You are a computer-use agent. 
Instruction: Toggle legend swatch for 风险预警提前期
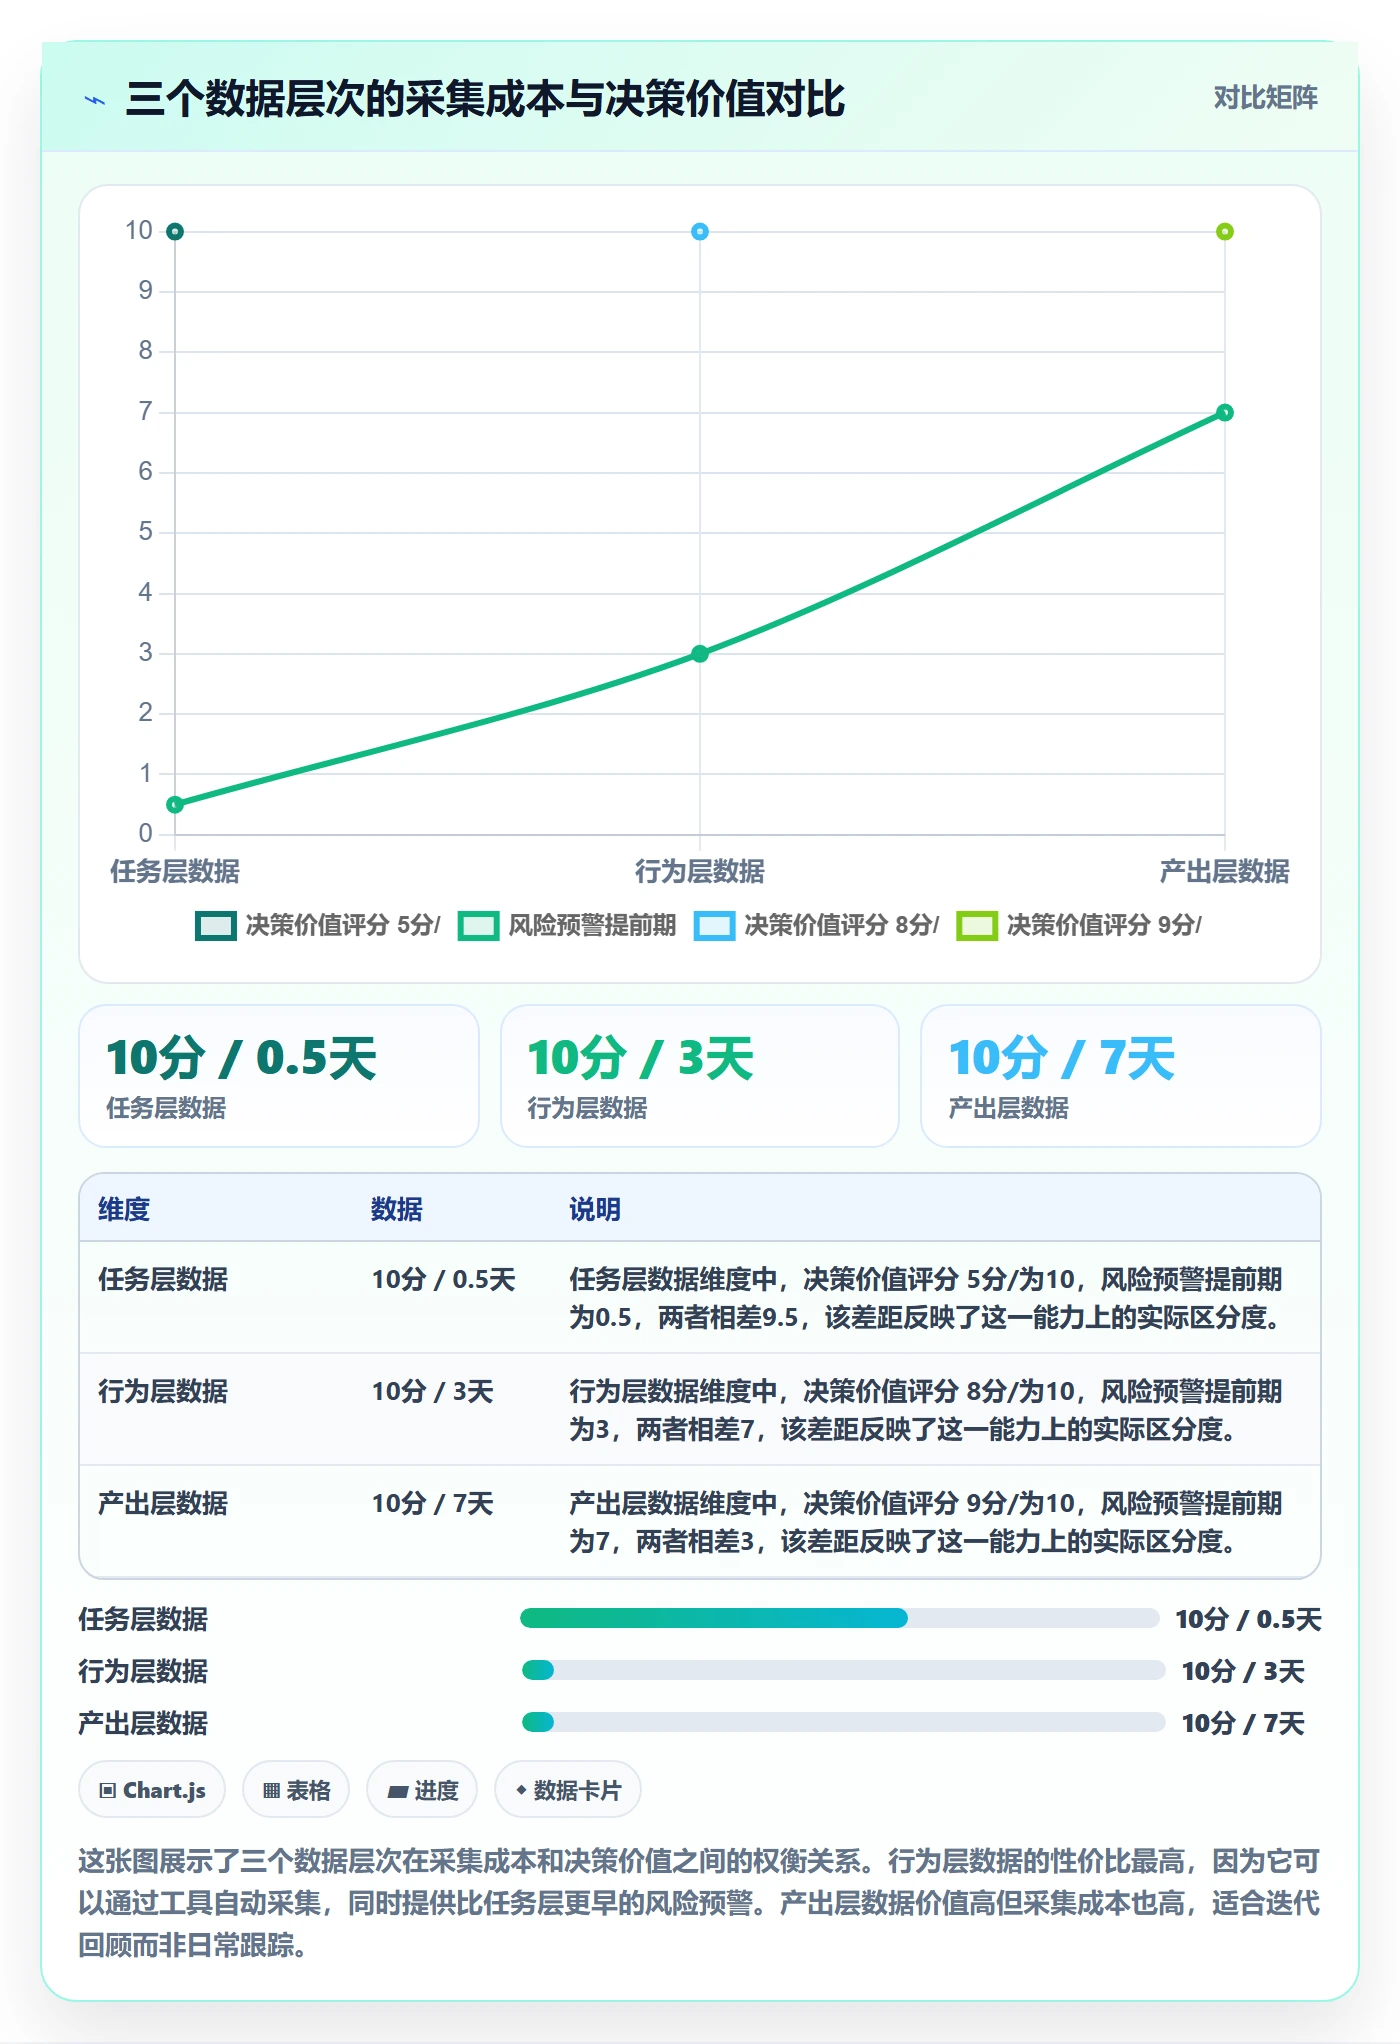(x=478, y=926)
